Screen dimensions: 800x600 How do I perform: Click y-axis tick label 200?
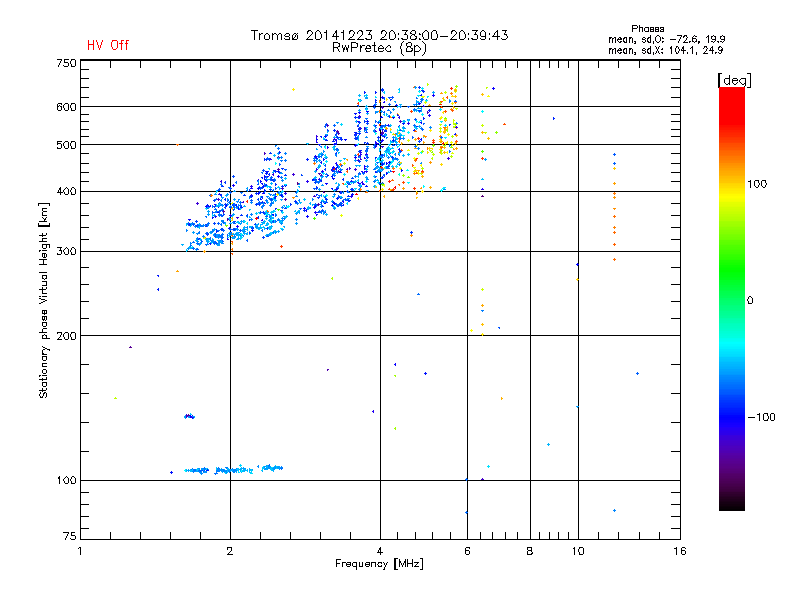pyautogui.click(x=66, y=336)
